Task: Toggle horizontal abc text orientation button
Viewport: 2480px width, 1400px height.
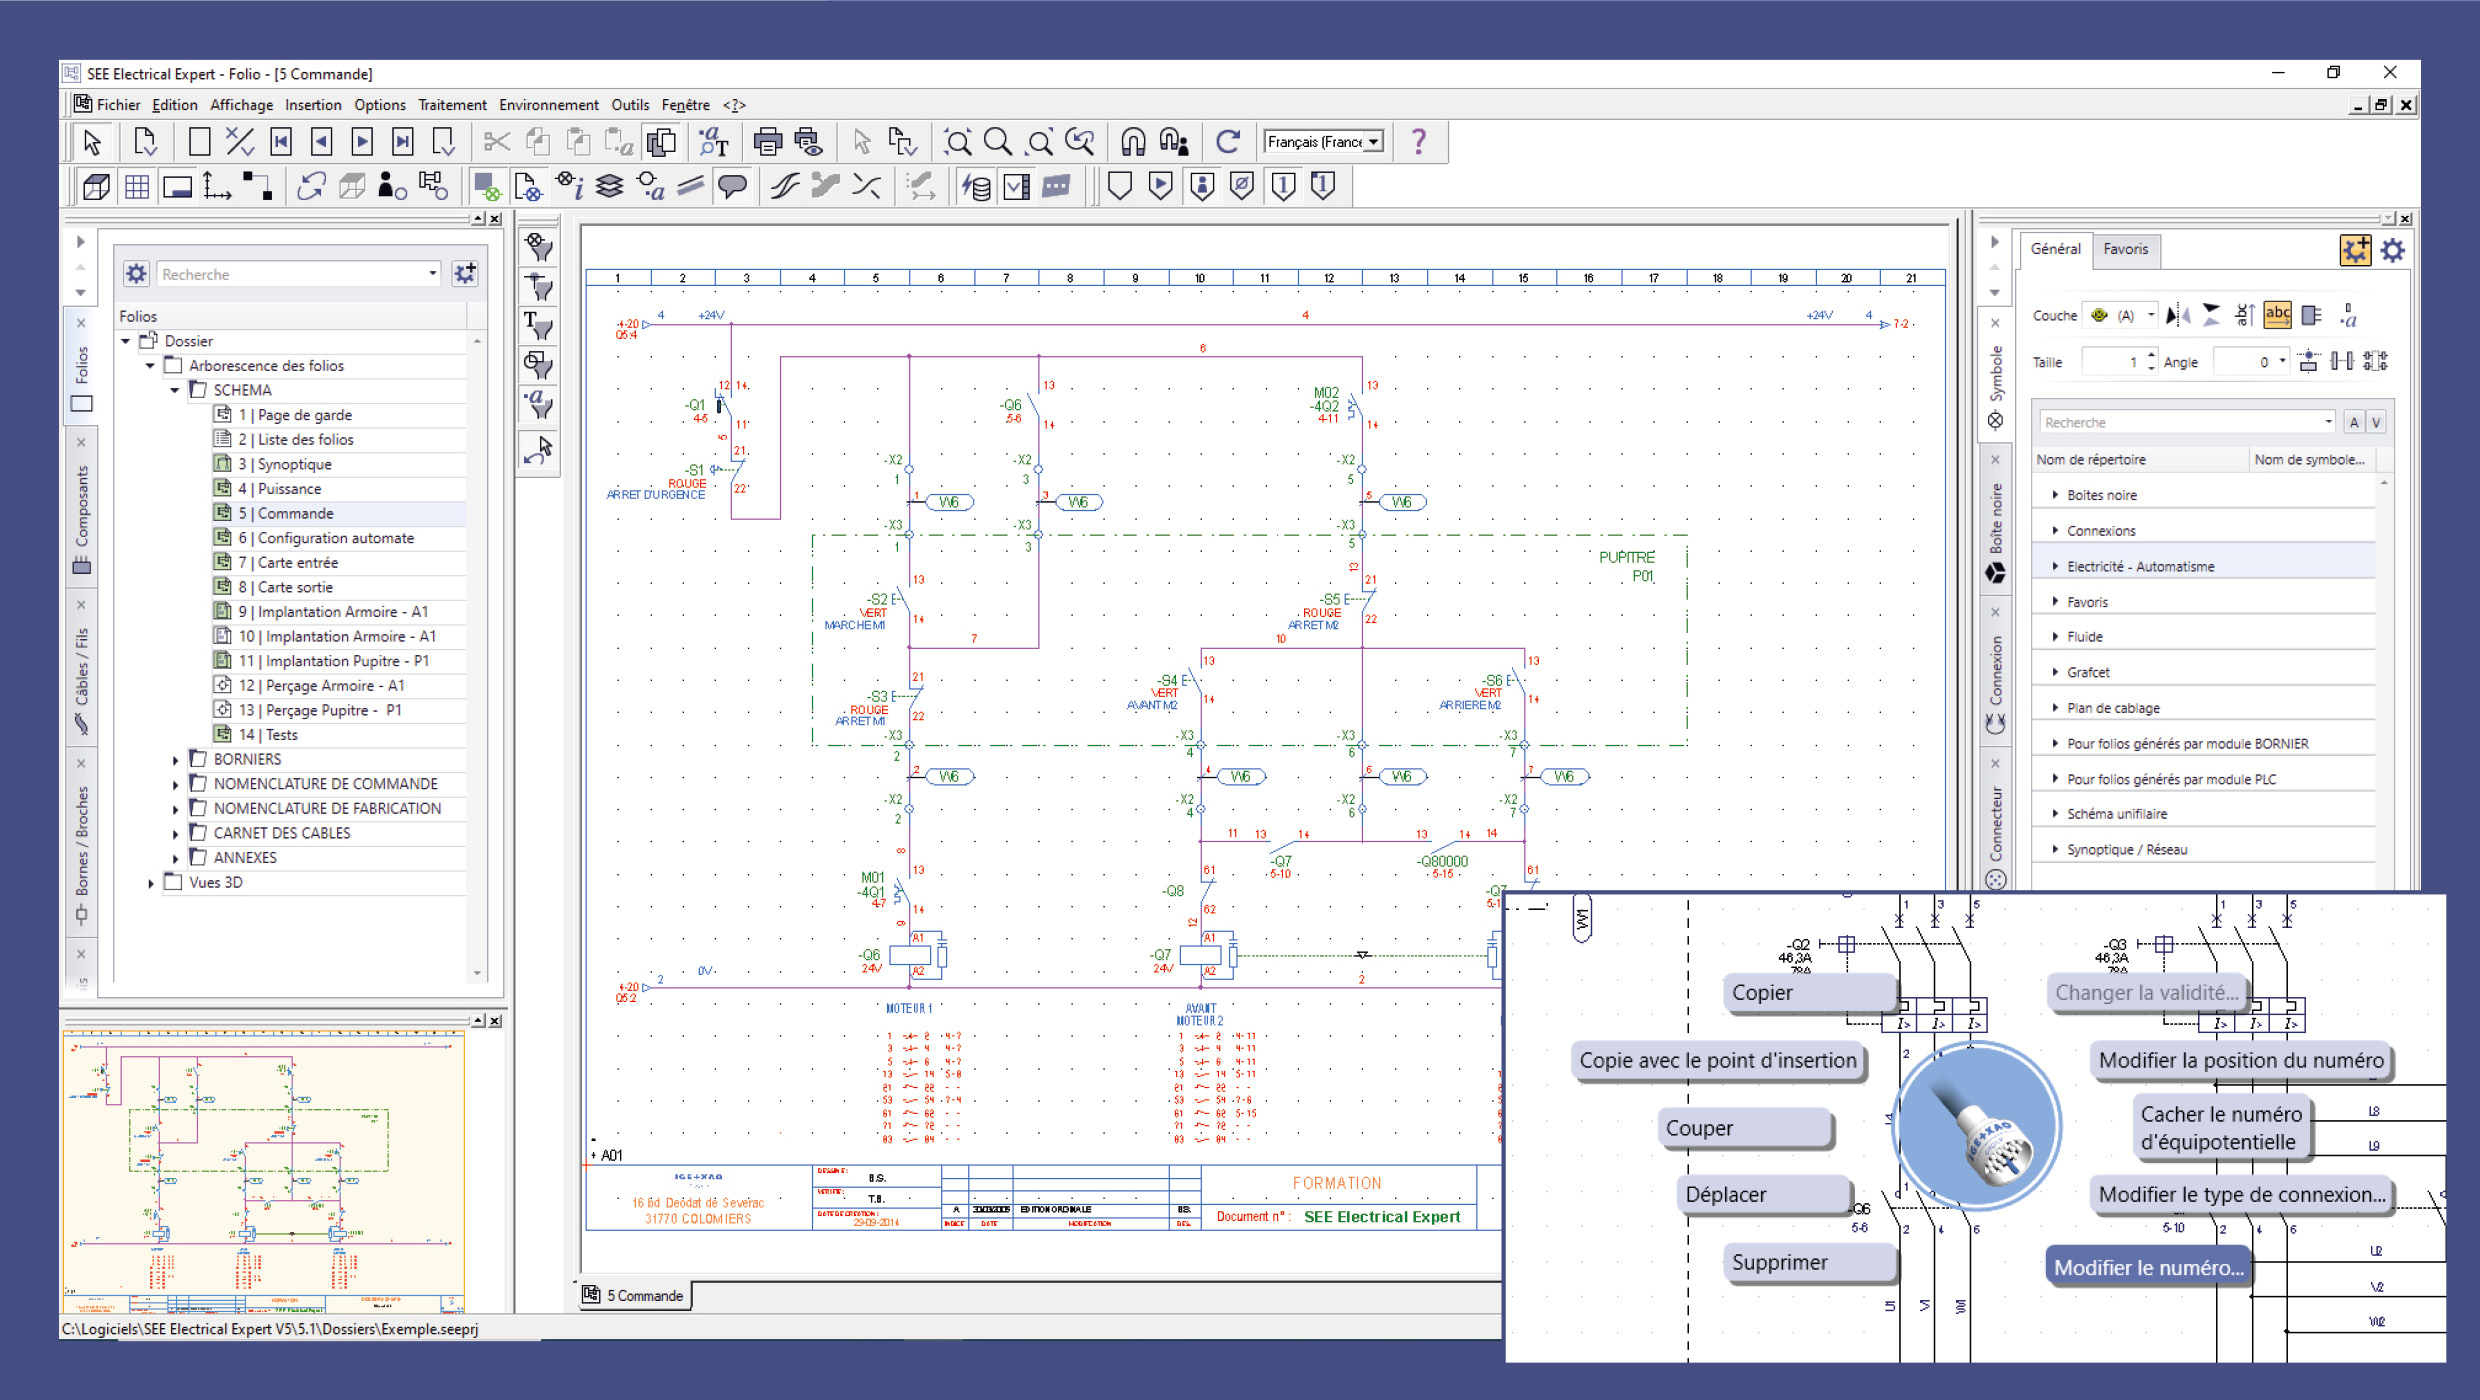Action: (x=2277, y=316)
